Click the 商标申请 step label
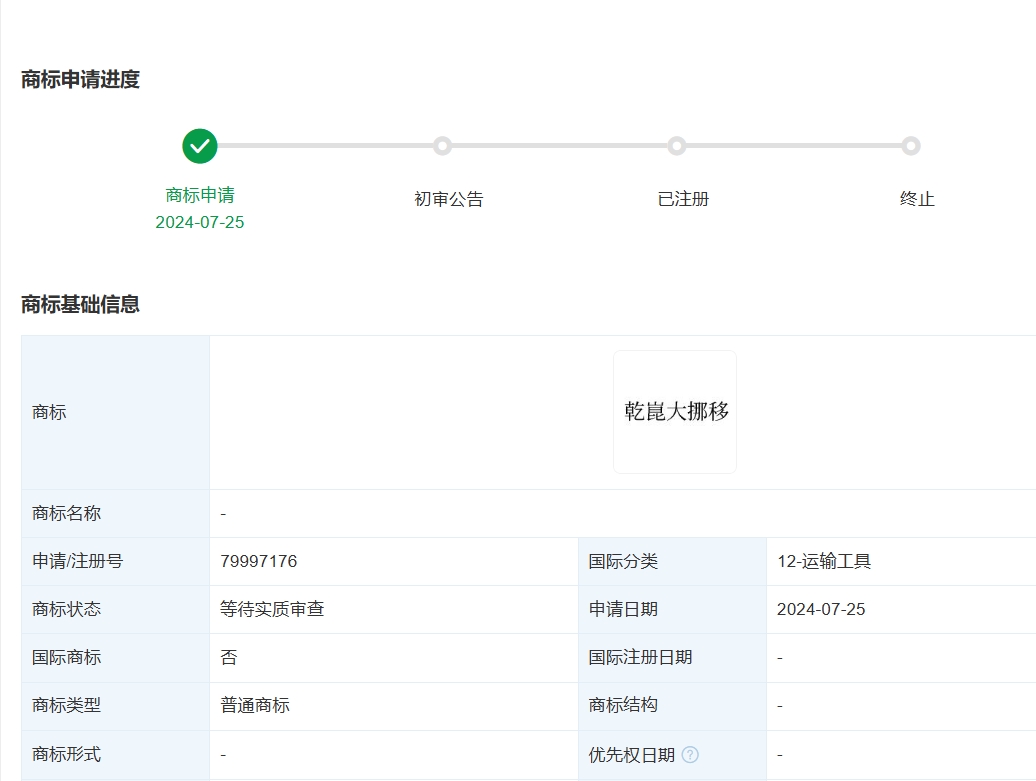This screenshot has width=1036, height=781. pyautogui.click(x=199, y=198)
